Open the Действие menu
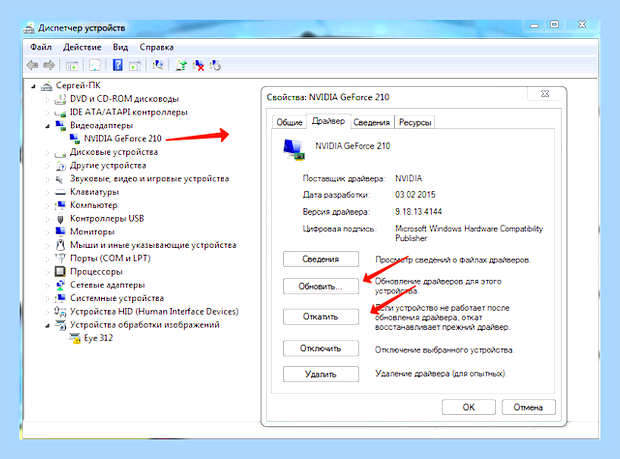The width and height of the screenshot is (620, 459). coord(82,47)
